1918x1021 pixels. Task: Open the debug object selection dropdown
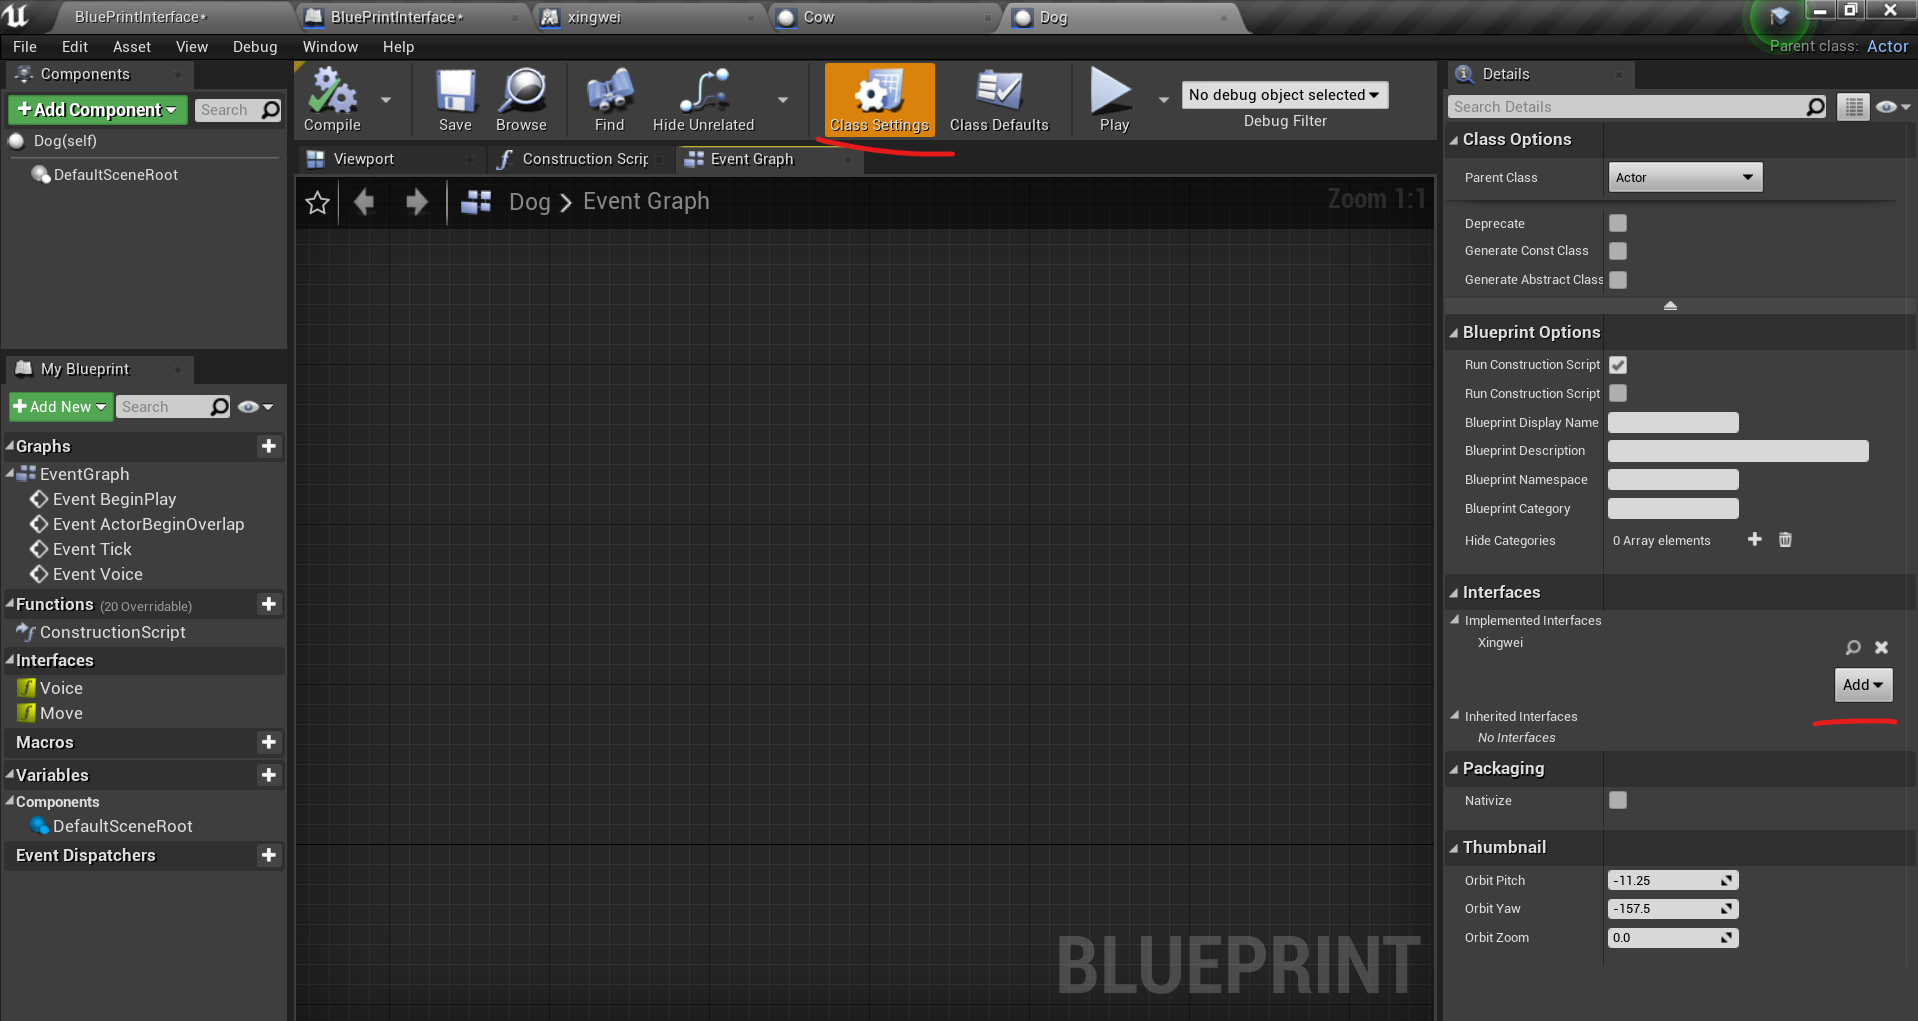pyautogui.click(x=1284, y=94)
